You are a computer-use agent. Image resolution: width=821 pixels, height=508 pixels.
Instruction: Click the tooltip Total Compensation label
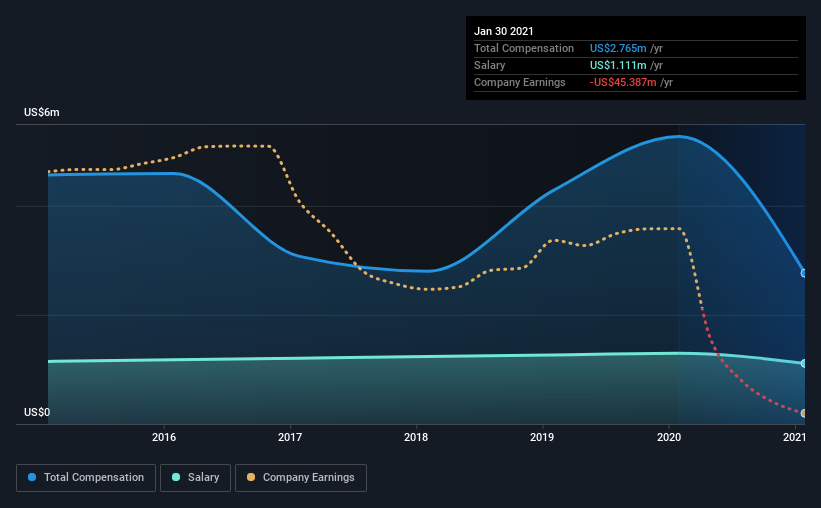click(524, 48)
